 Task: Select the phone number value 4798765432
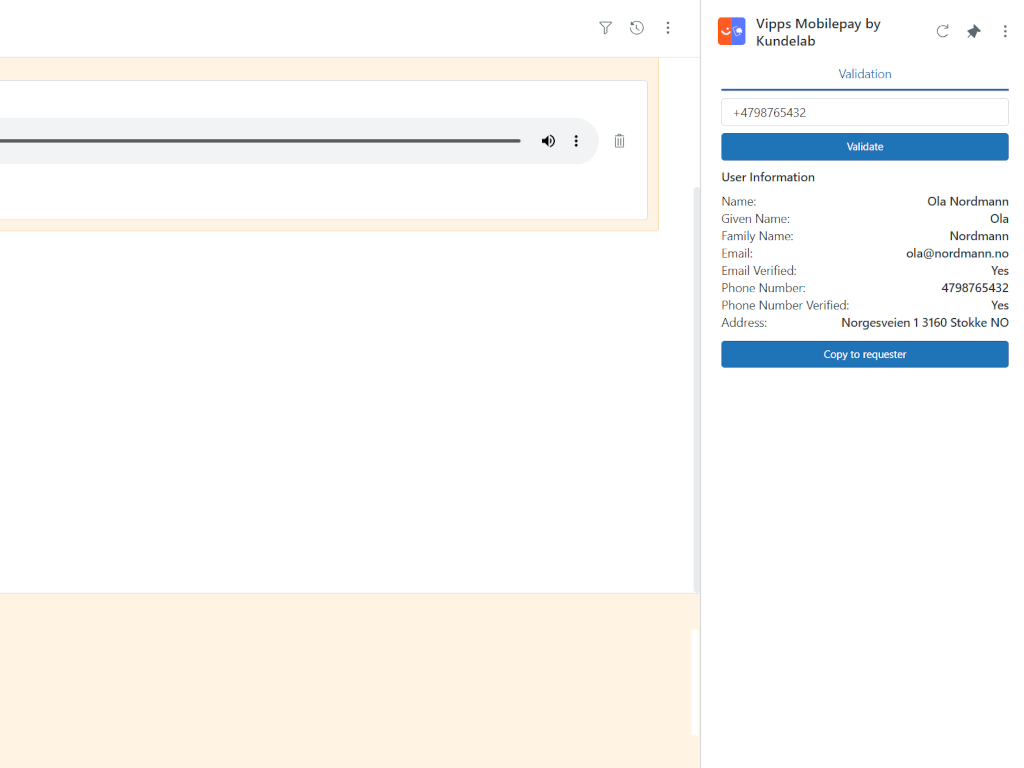974,288
